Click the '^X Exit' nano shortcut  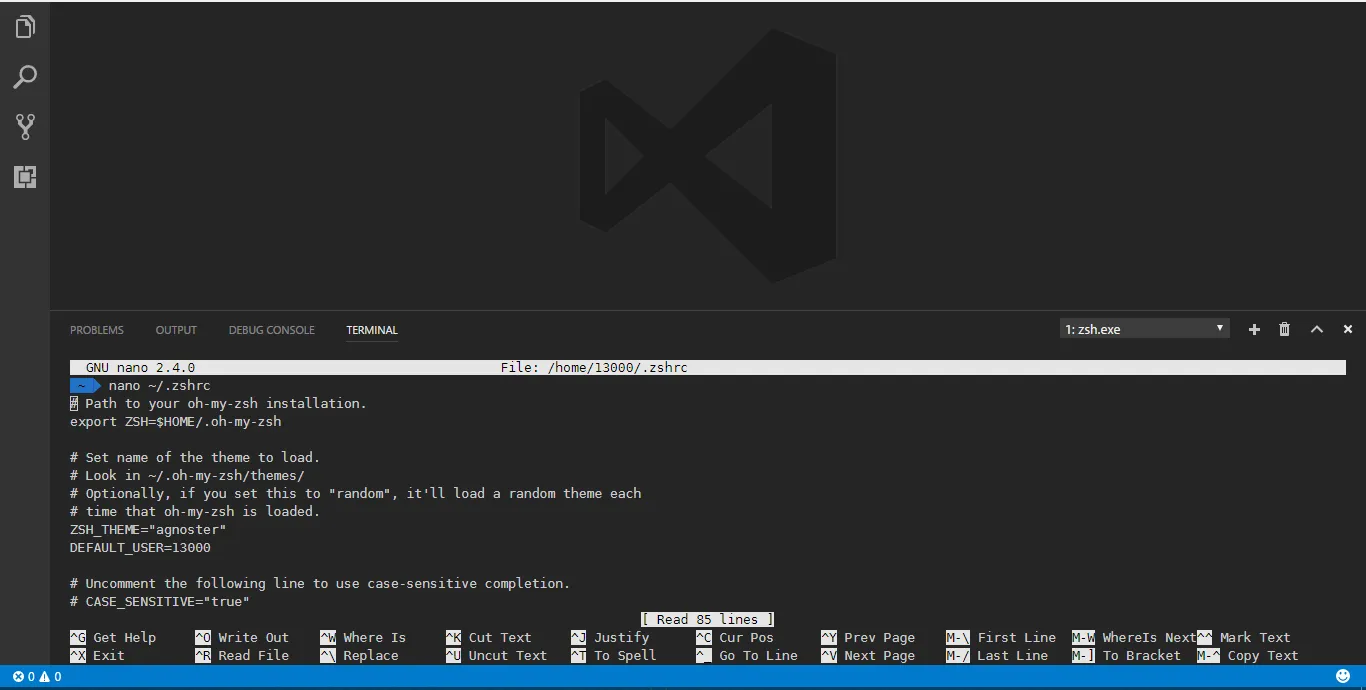98,656
